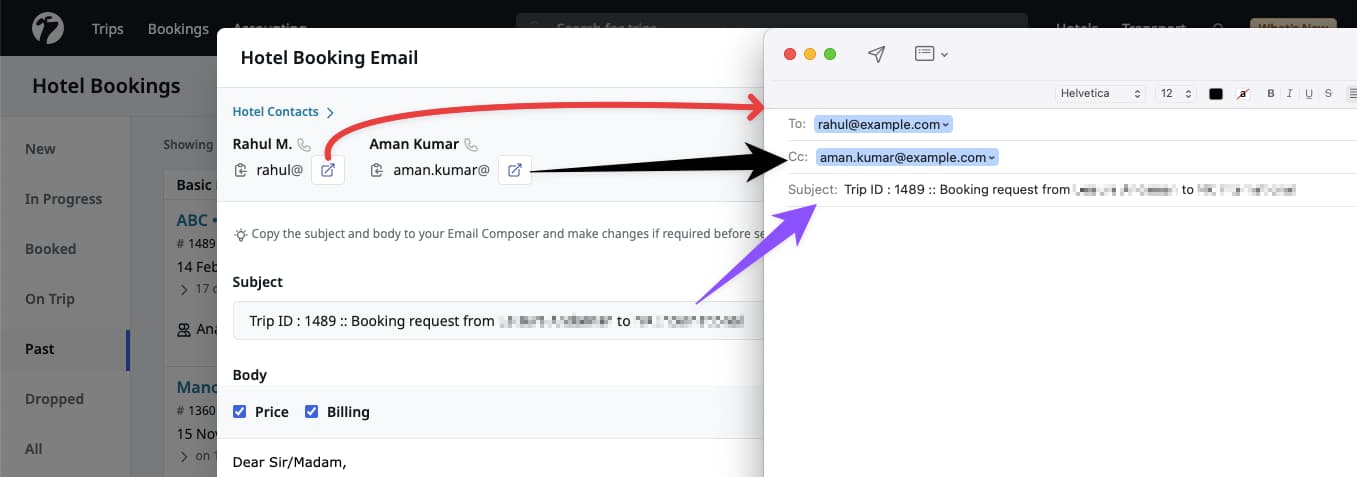This screenshot has width=1357, height=477.
Task: Toggle the Billing checkbox
Action: click(311, 412)
